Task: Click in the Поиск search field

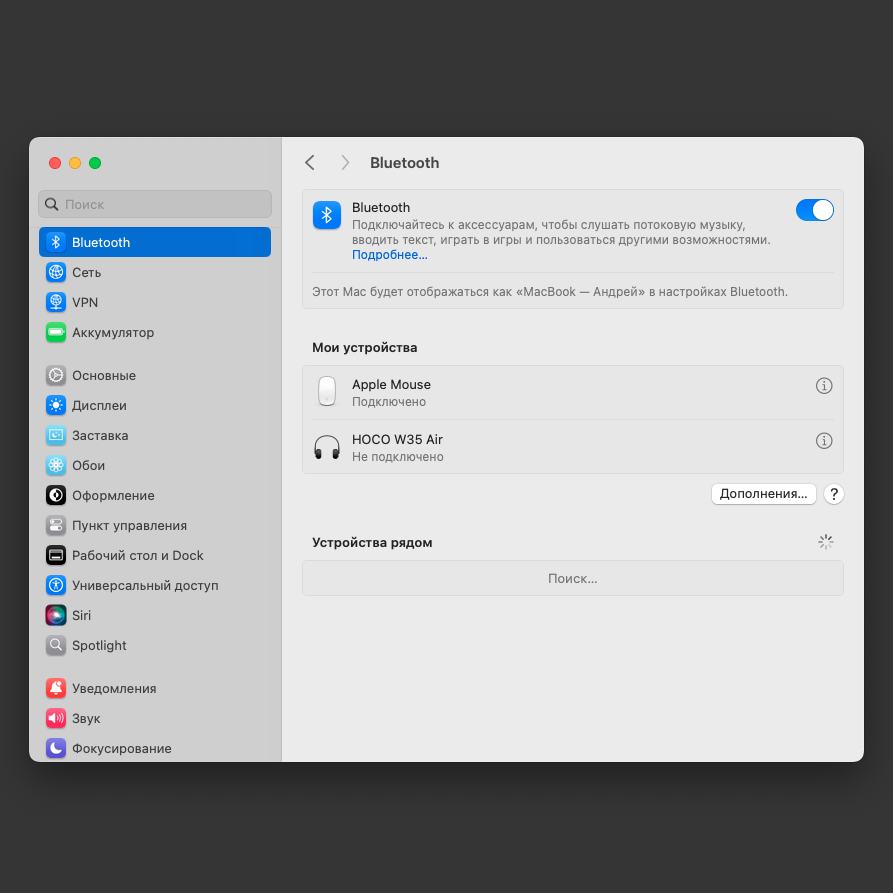Action: 155,204
